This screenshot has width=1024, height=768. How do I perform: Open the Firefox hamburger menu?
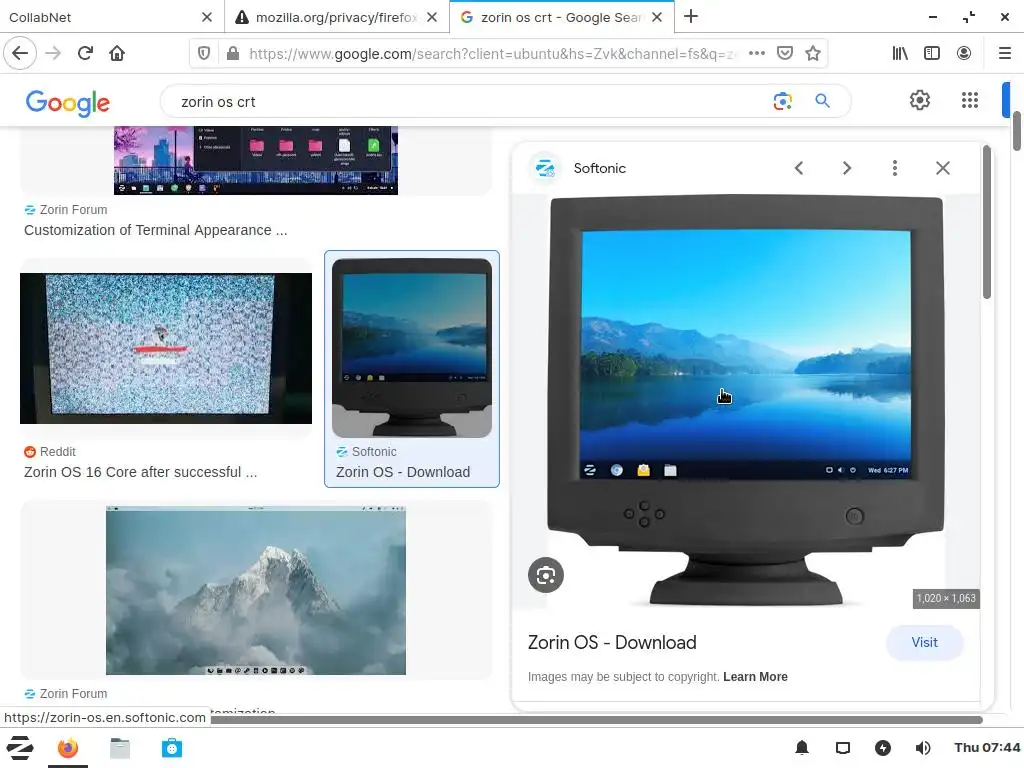pos(1005,54)
